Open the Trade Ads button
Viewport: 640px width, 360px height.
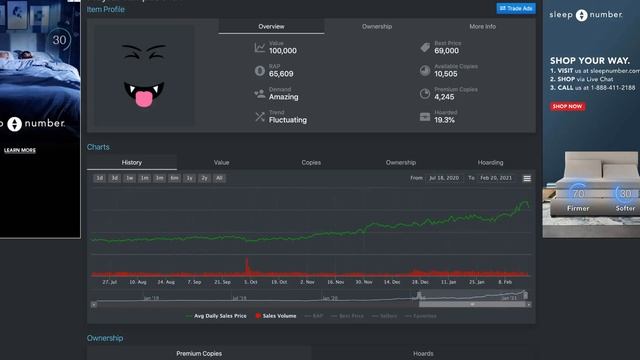coord(516,8)
